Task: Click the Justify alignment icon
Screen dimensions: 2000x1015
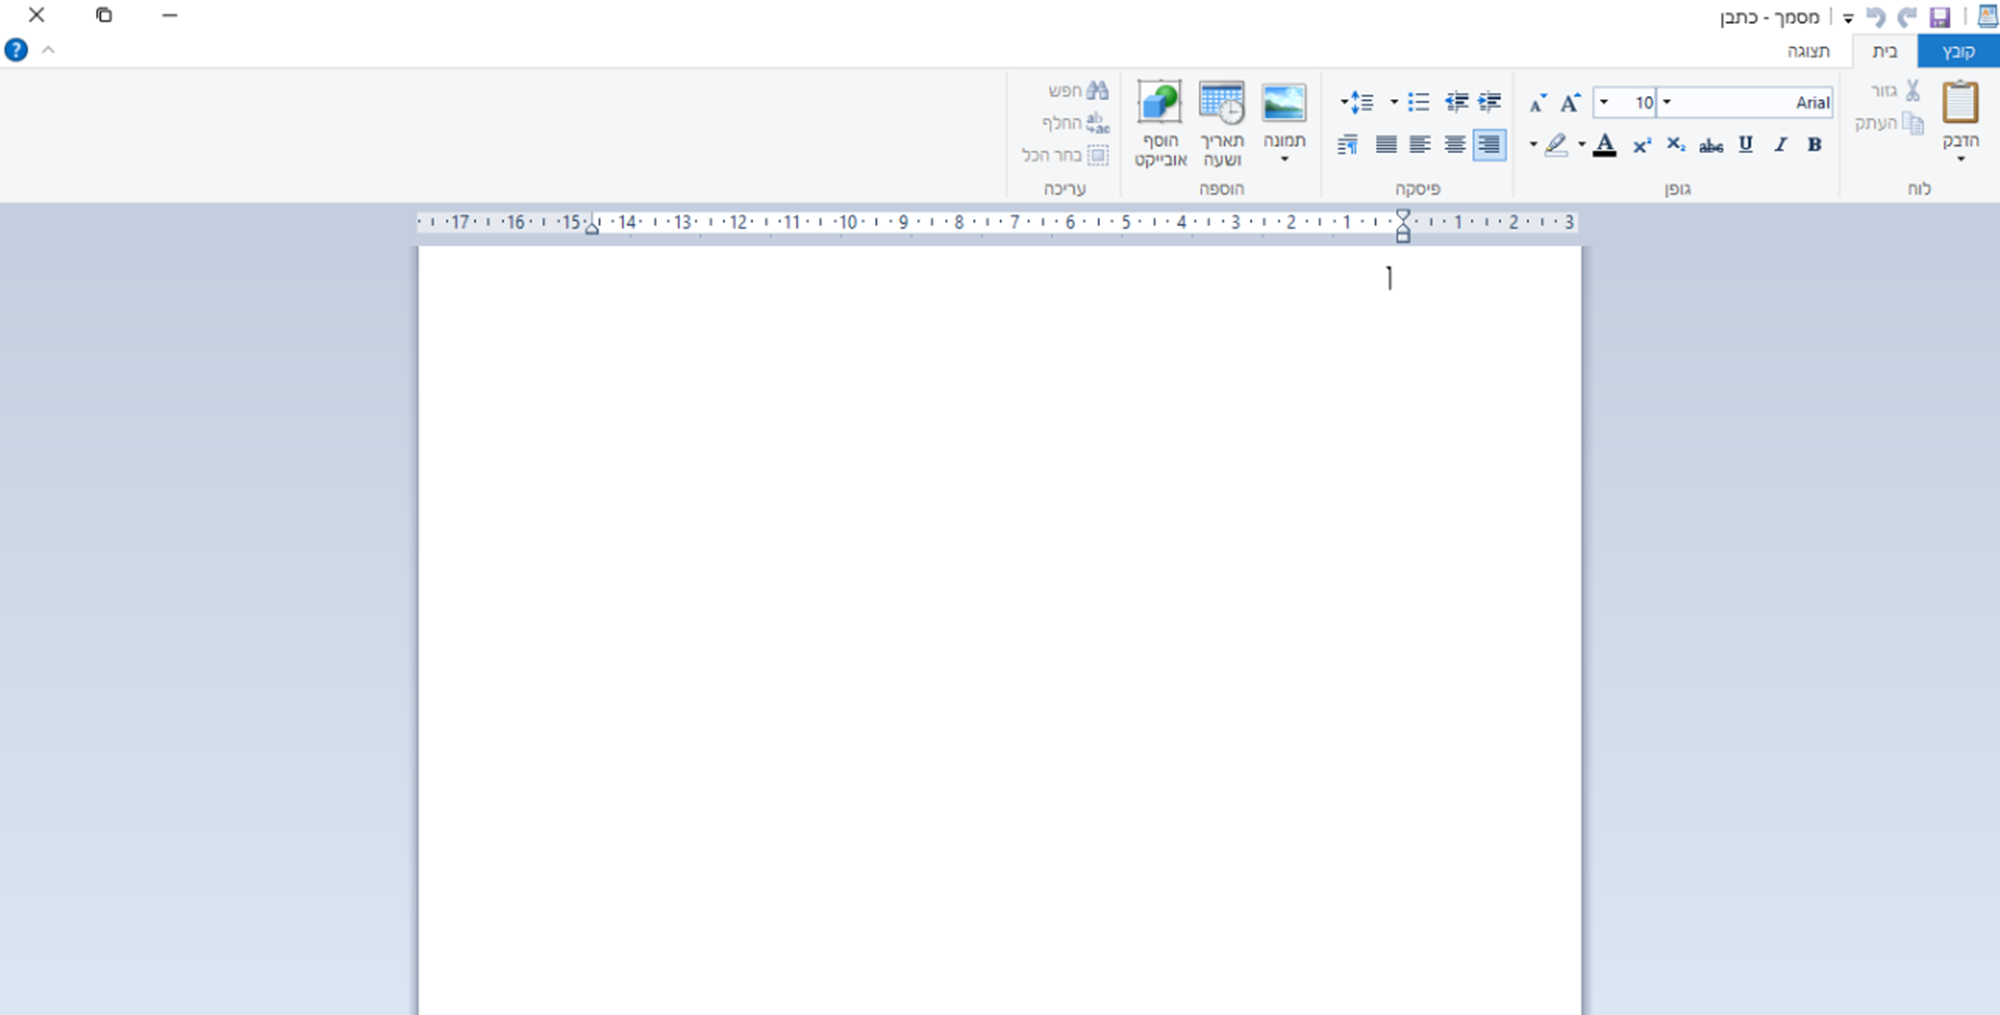Action: (x=1386, y=145)
